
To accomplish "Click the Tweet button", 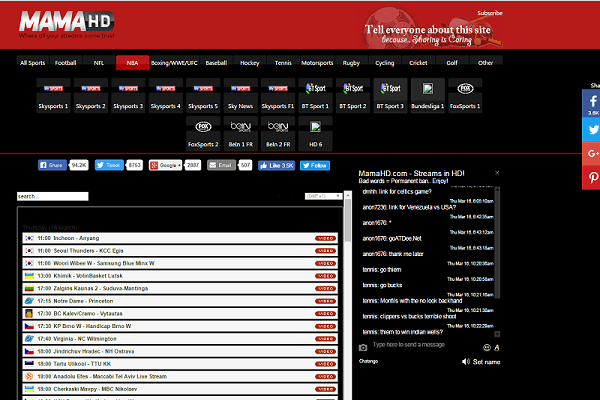I will [x=109, y=165].
